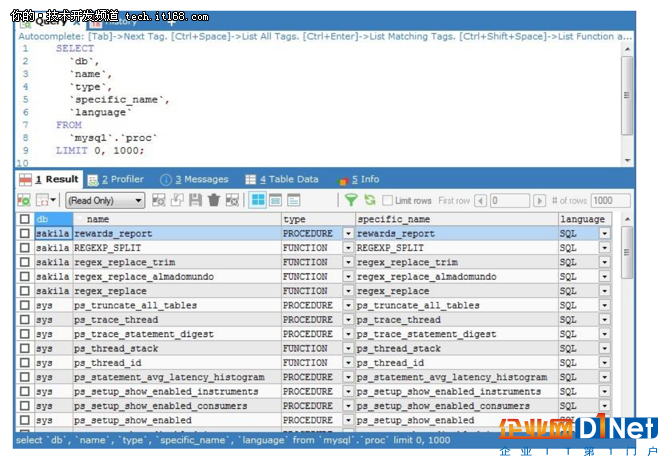This screenshot has height=456, width=658.
Task: Sort by the specific_name column header
Action: pos(457,219)
